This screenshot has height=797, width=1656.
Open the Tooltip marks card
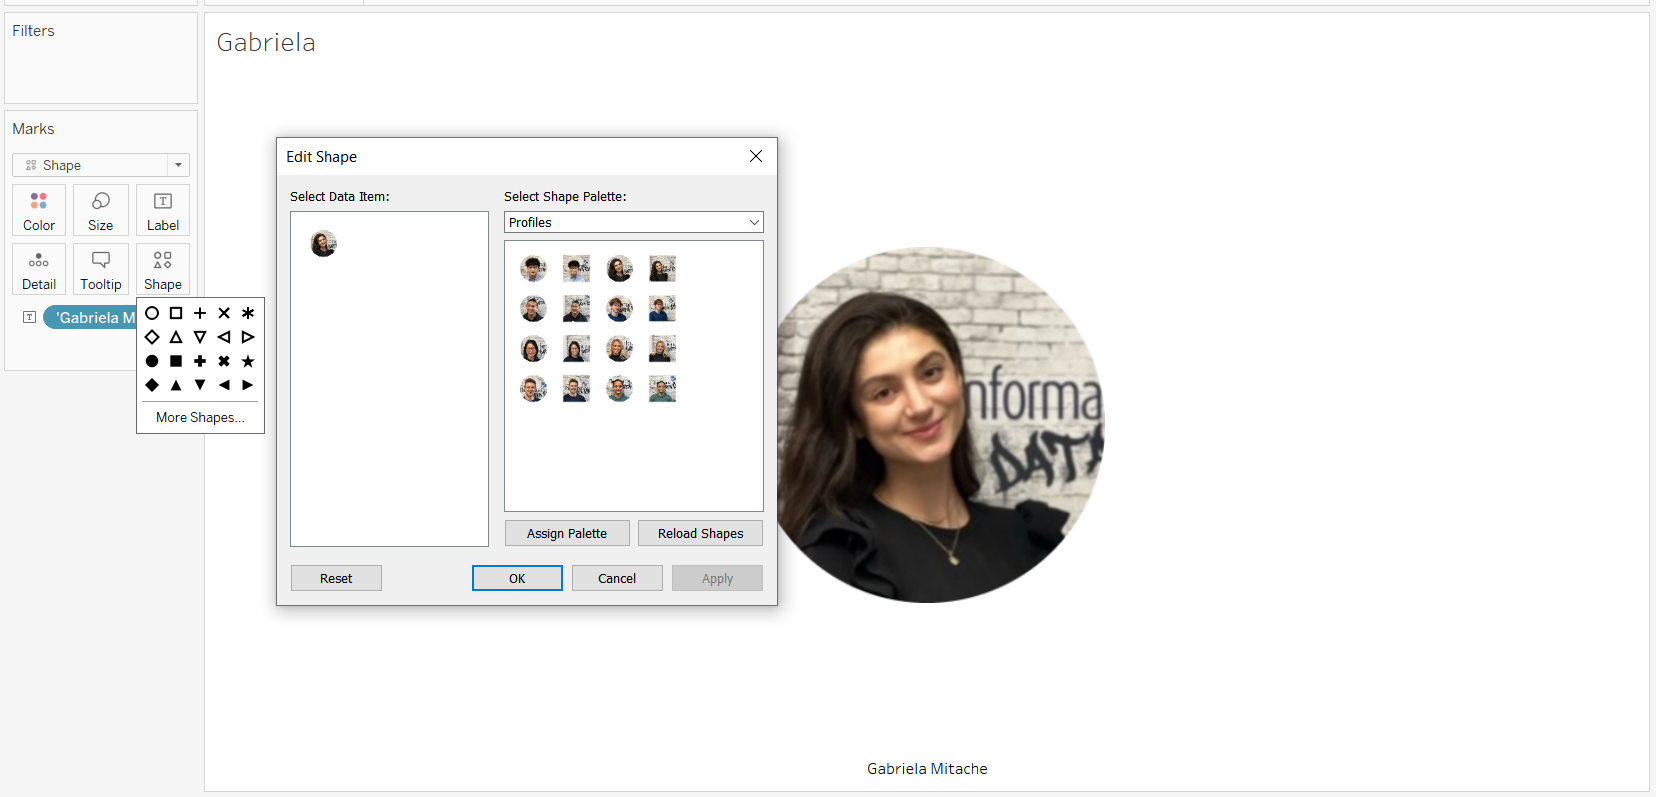(101, 269)
